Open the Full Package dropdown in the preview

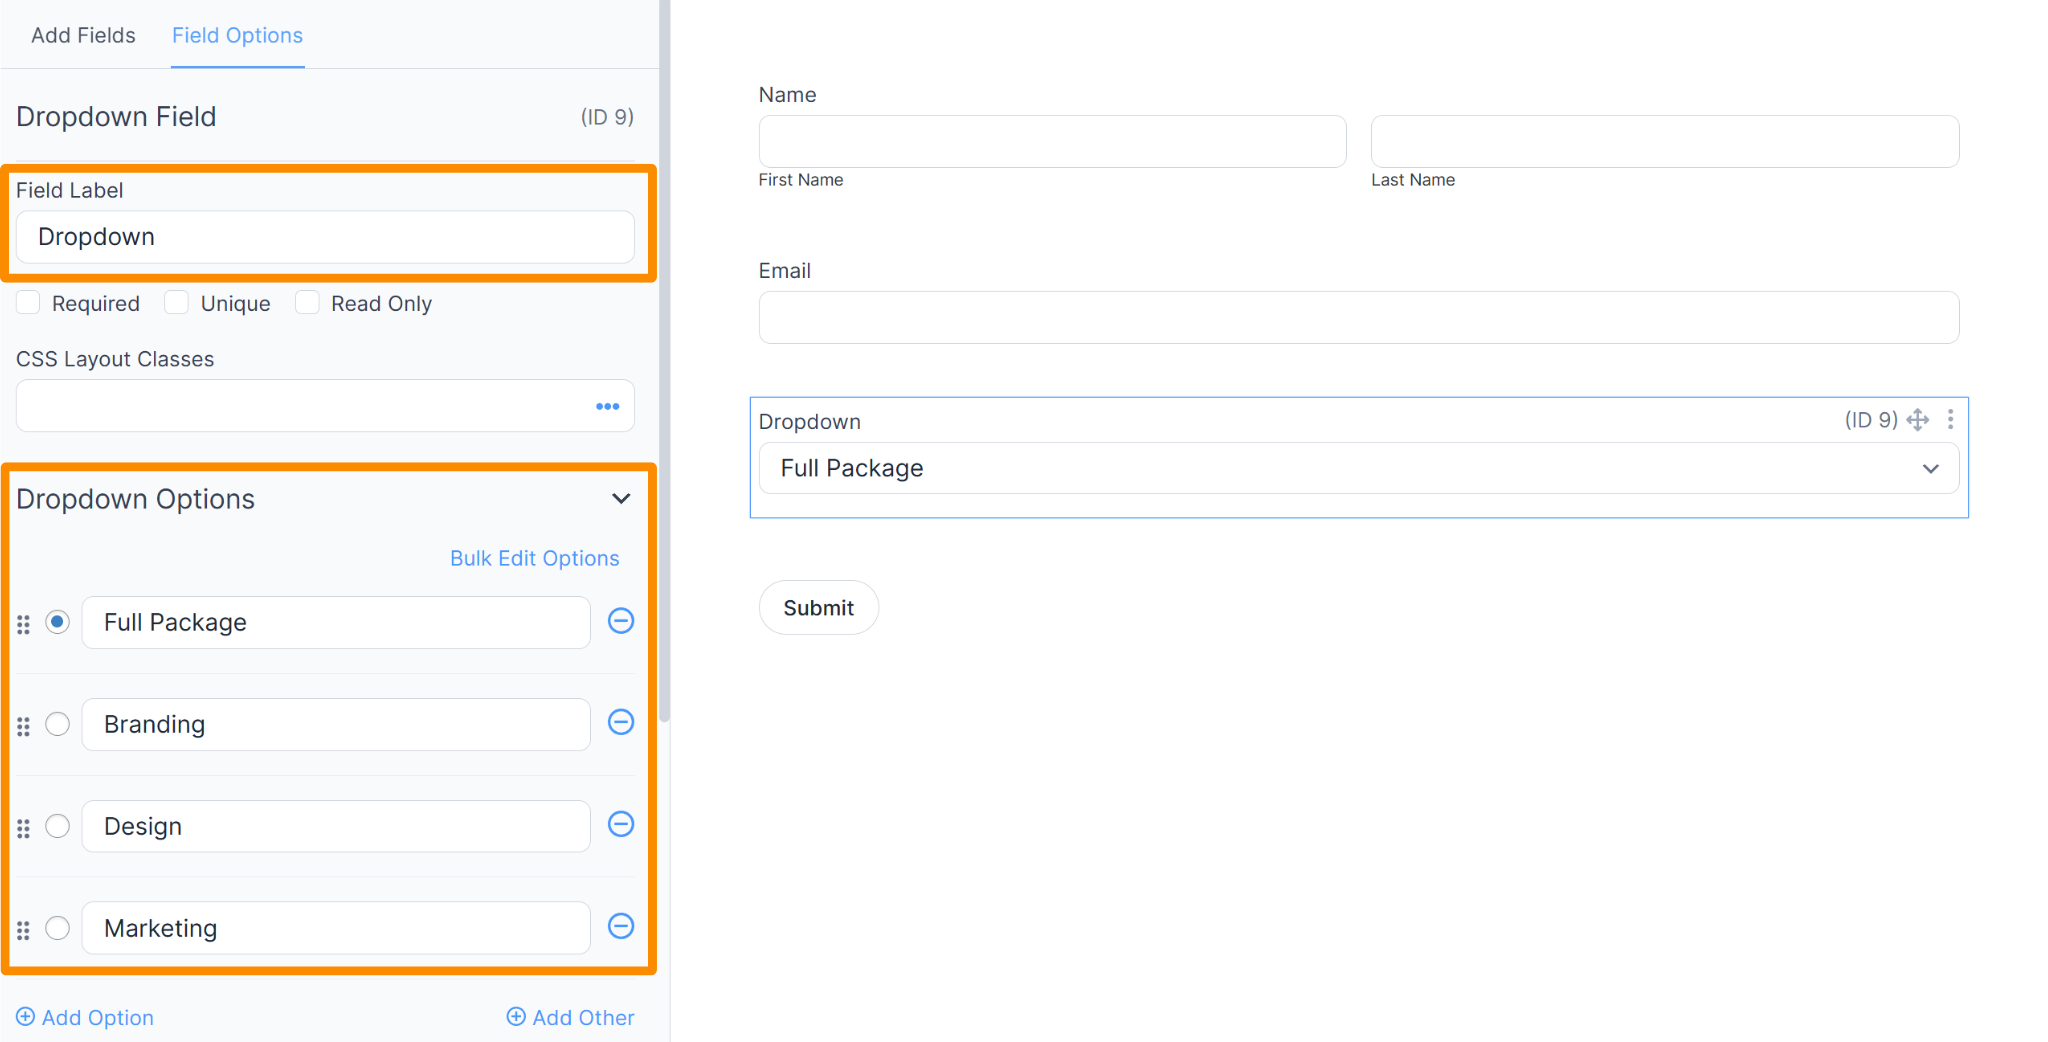[x=1358, y=467]
